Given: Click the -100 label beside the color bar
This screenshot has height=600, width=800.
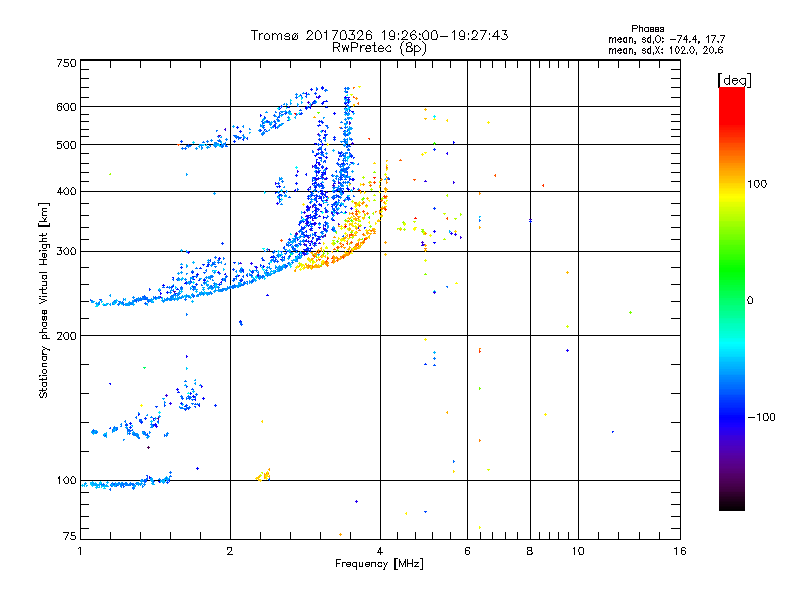Looking at the screenshot, I should pyautogui.click(x=761, y=417).
